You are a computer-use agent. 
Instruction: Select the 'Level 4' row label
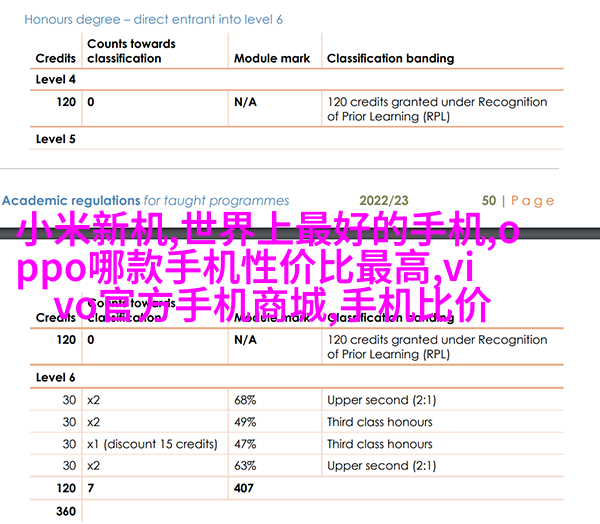click(x=55, y=79)
